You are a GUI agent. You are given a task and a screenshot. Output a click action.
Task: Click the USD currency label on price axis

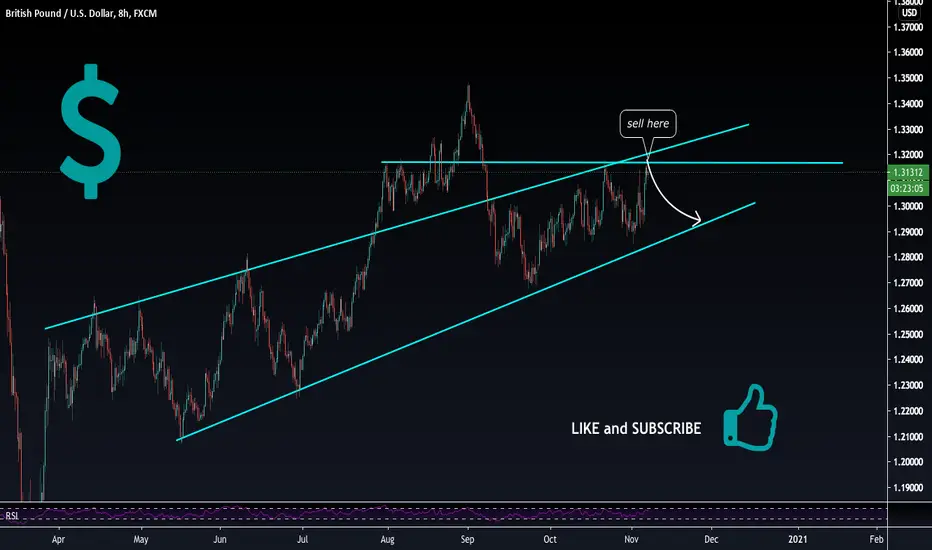pyautogui.click(x=909, y=12)
